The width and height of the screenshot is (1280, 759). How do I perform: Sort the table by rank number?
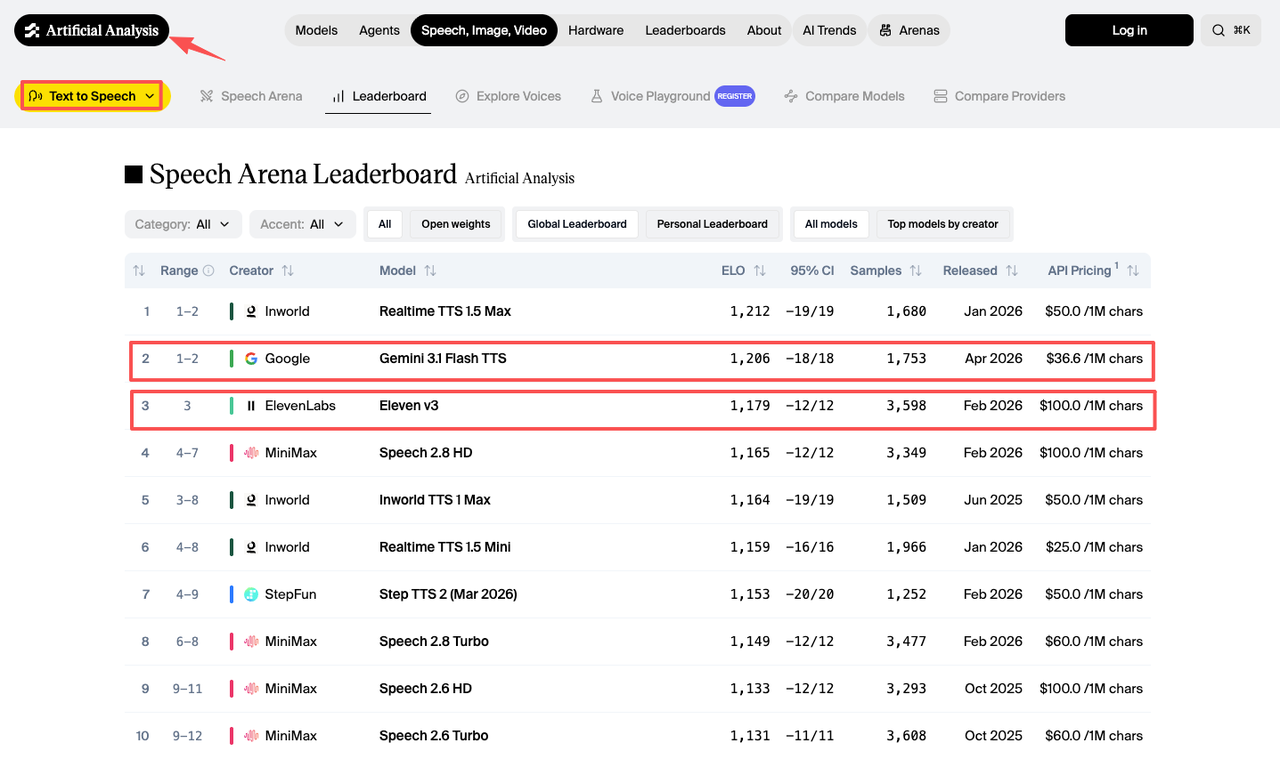click(x=139, y=271)
